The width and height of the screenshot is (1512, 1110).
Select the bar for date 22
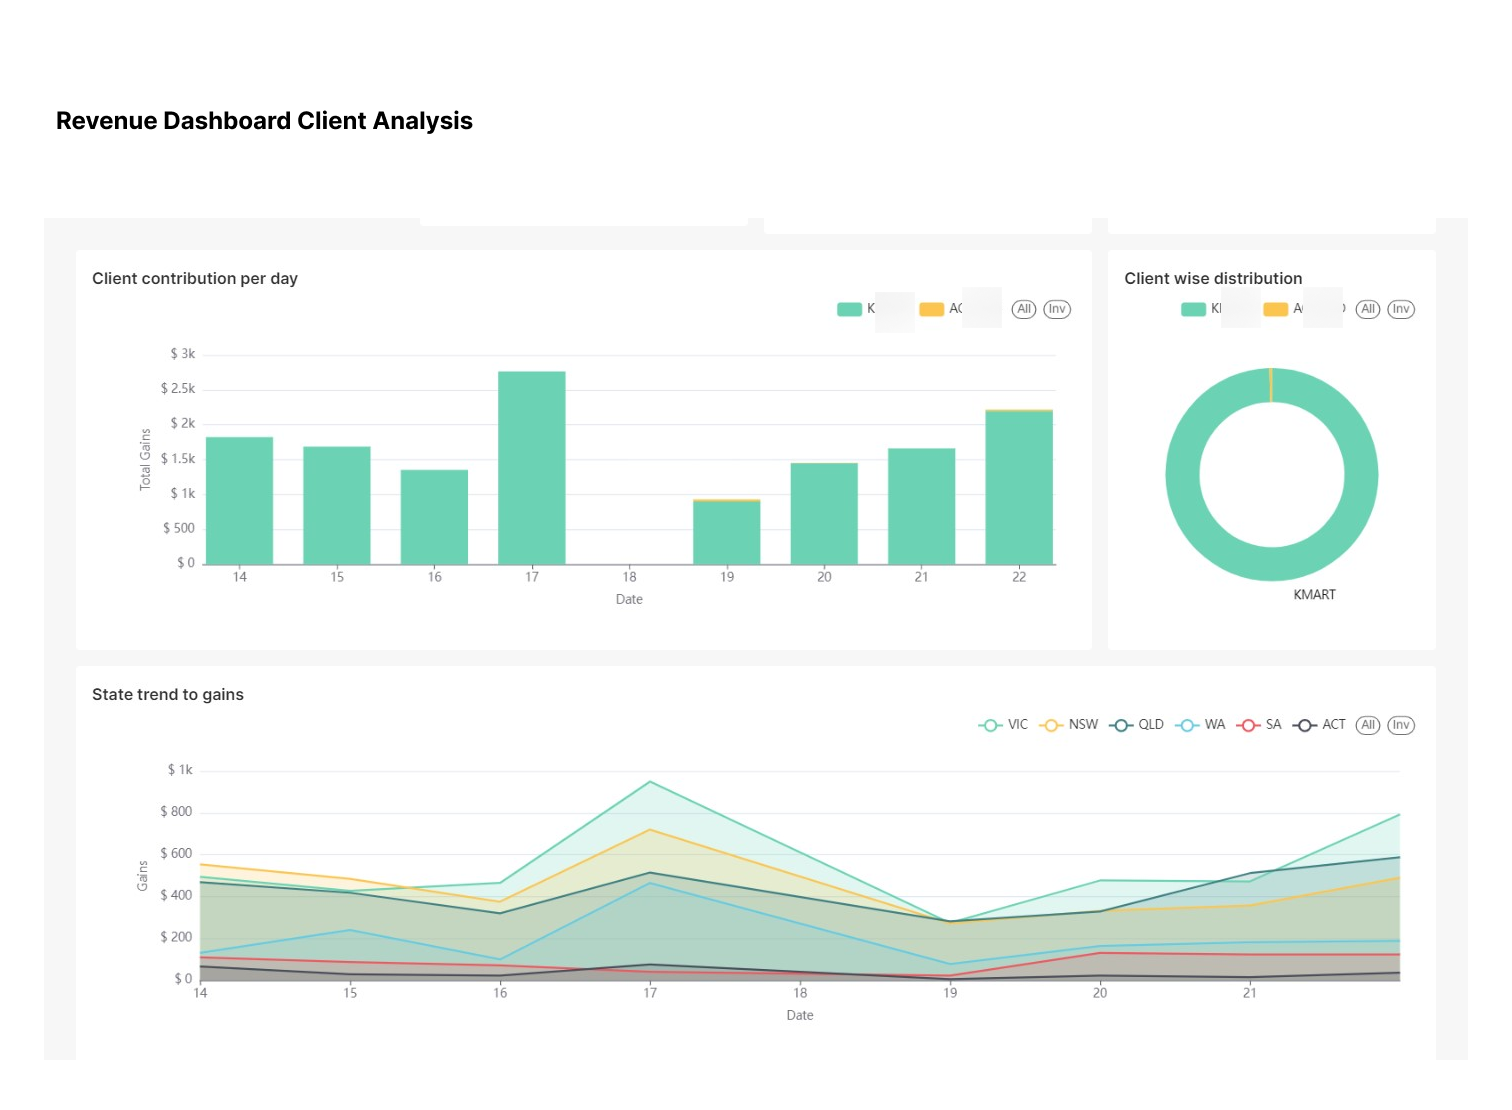[1019, 487]
